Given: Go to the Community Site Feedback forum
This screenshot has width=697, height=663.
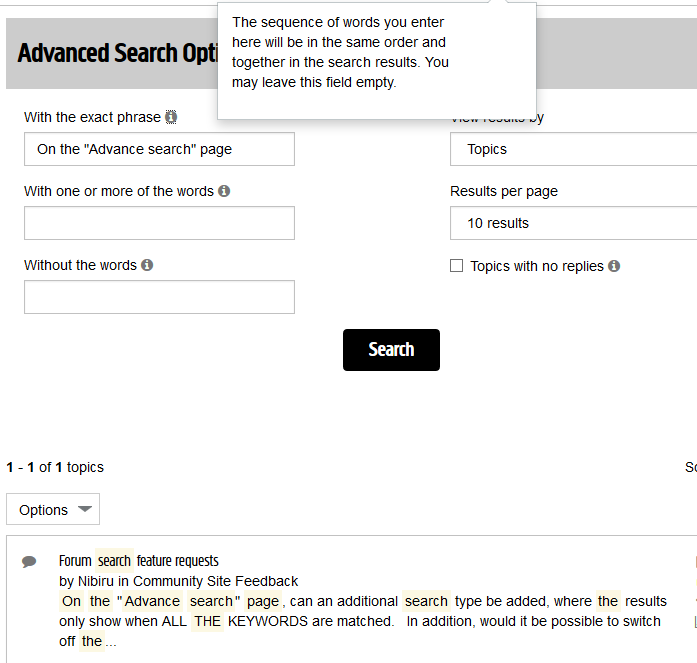Looking at the screenshot, I should [216, 581].
